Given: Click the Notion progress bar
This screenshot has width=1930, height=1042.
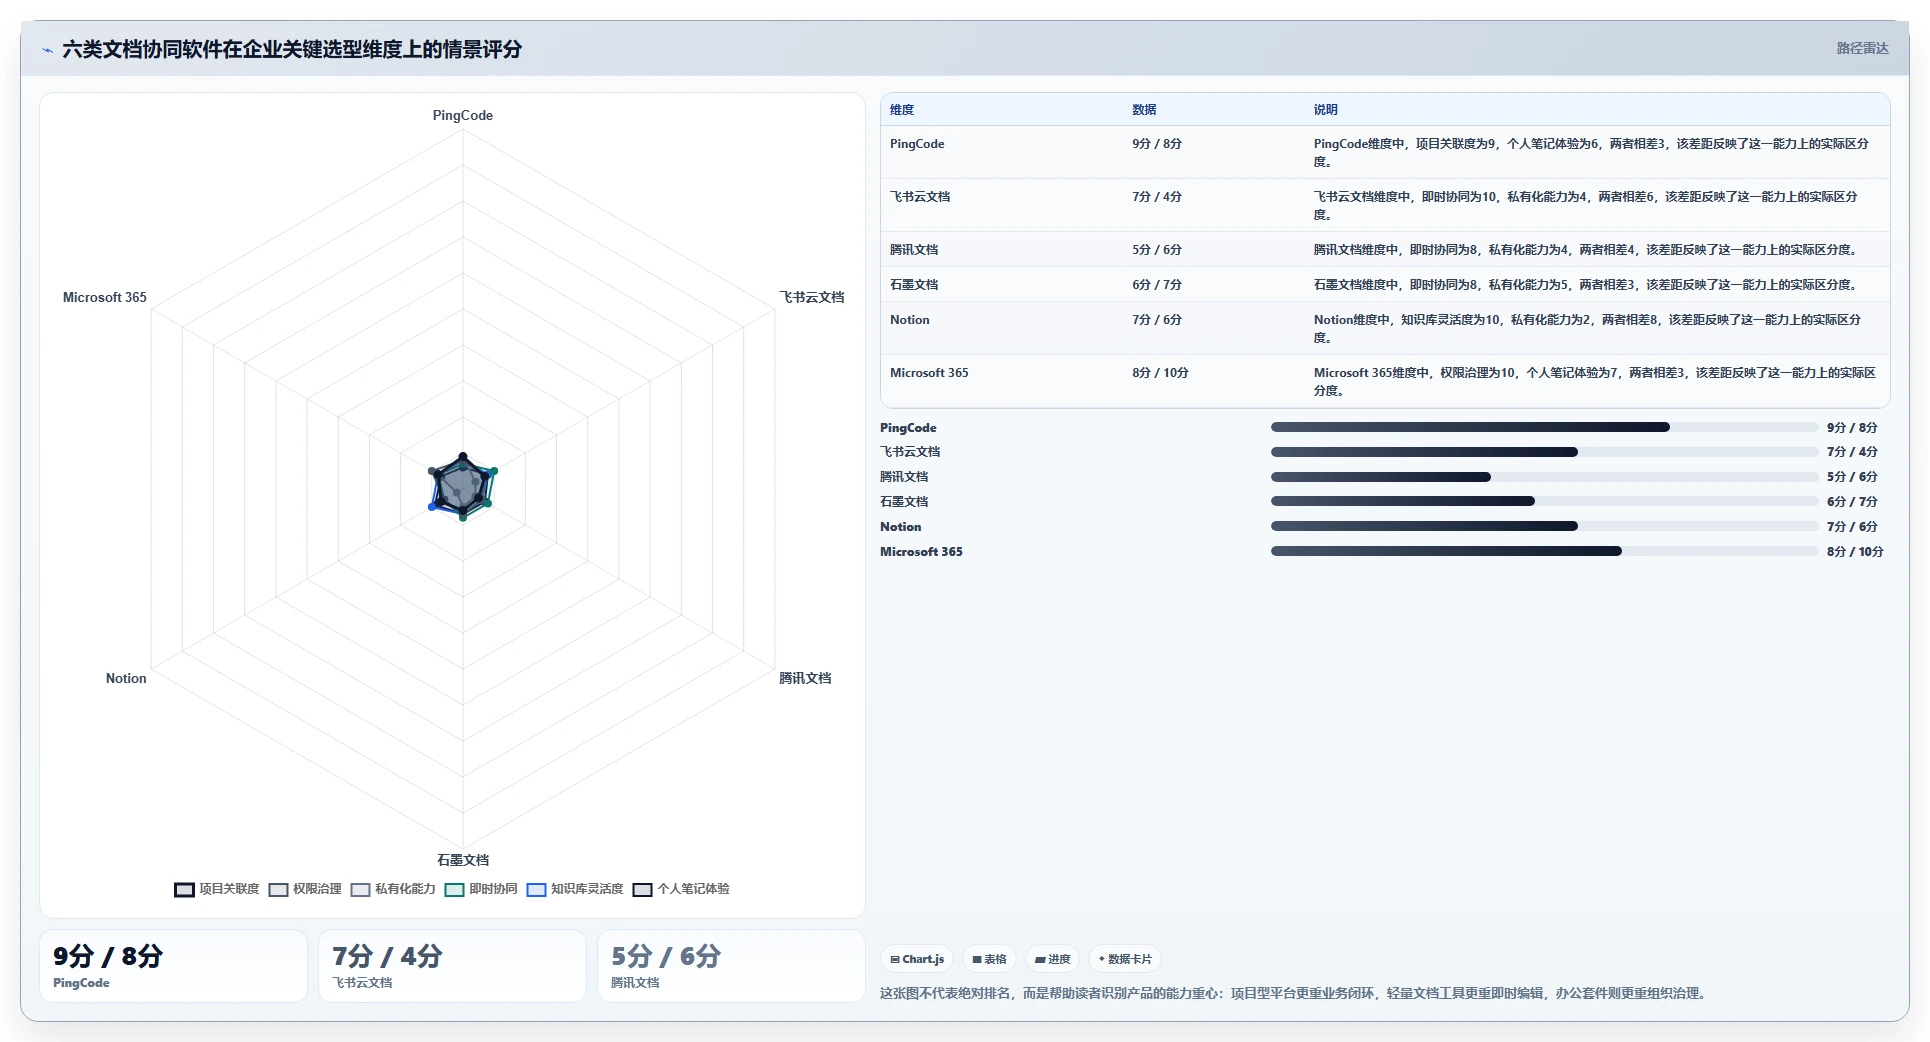Looking at the screenshot, I should click(1544, 526).
